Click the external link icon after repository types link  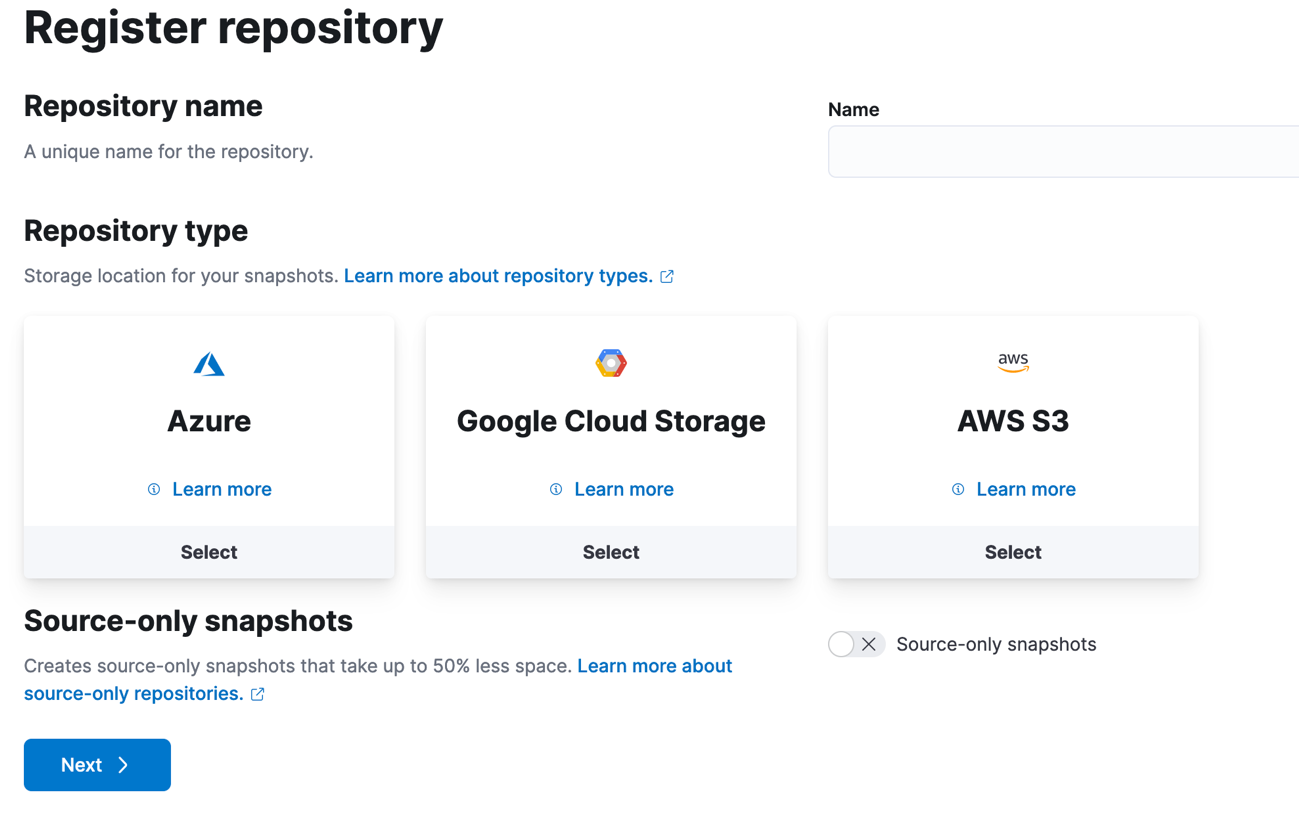(666, 276)
